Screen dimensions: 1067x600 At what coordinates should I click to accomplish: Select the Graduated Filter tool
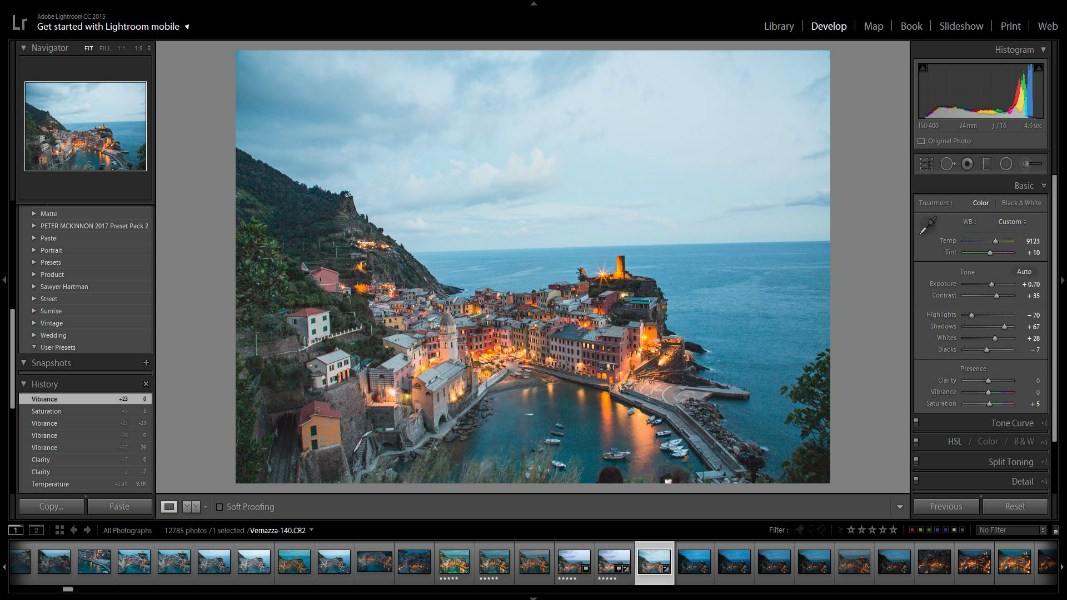coord(986,164)
